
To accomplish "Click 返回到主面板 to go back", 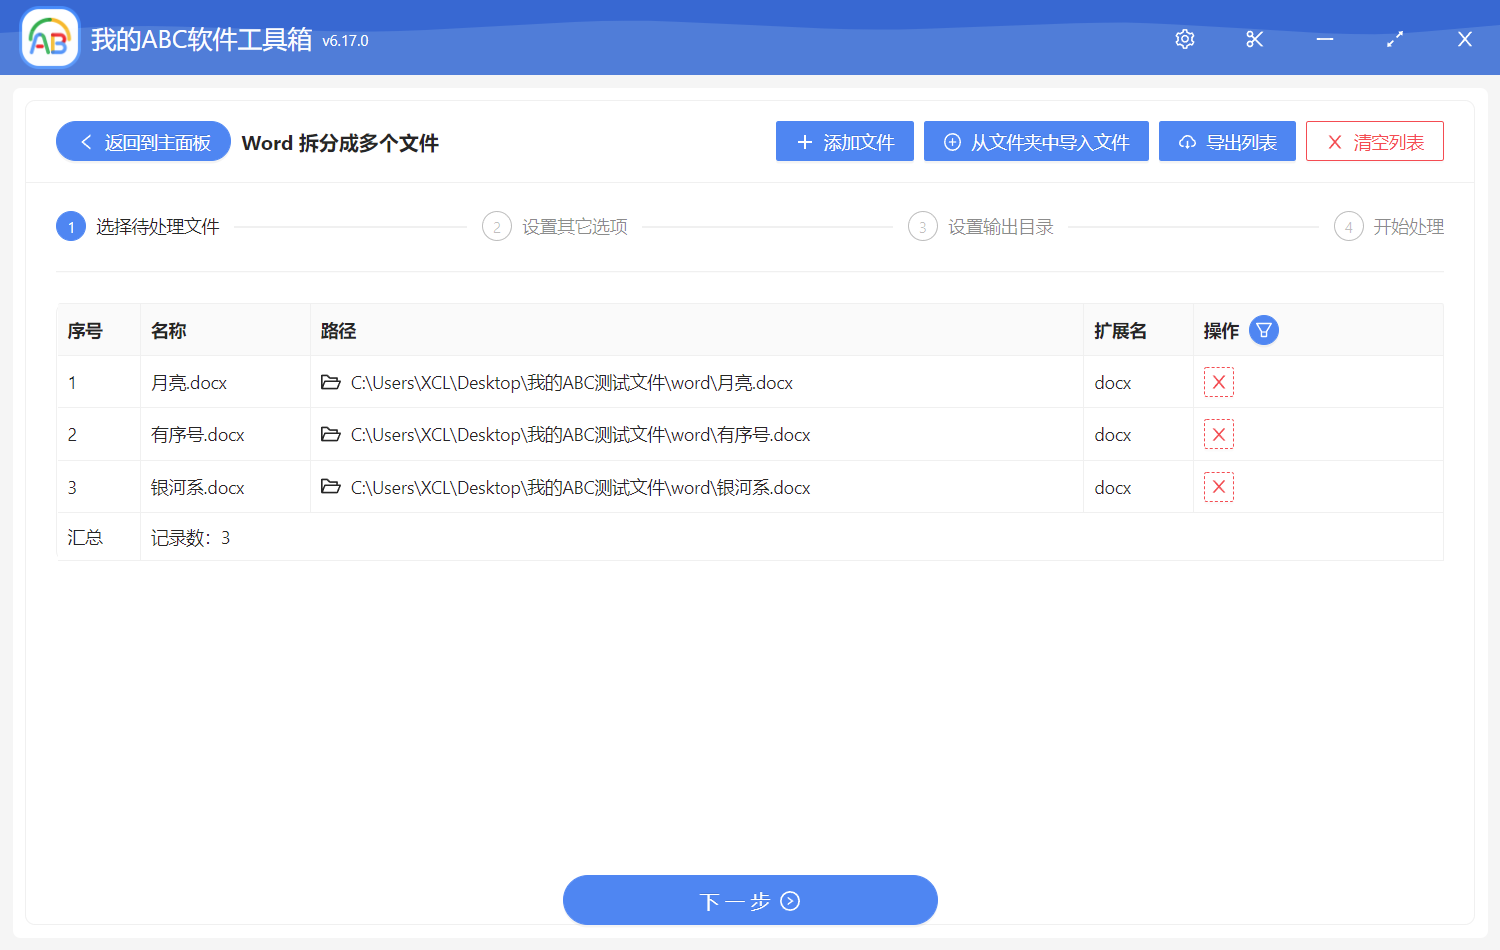I will (x=142, y=141).
